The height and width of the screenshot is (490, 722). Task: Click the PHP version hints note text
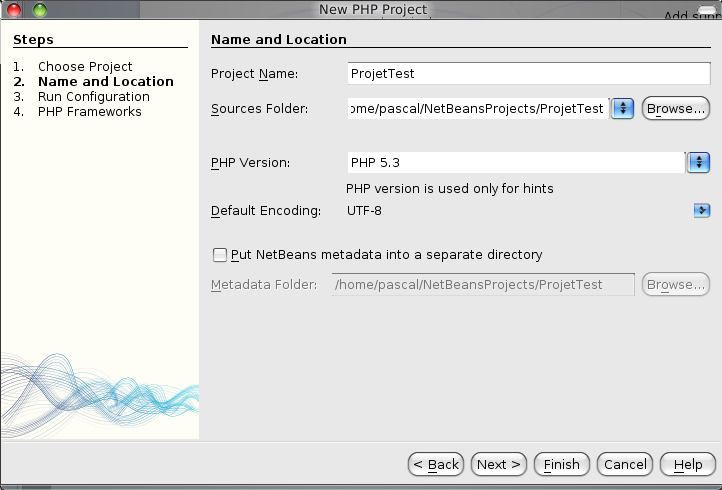click(x=449, y=189)
